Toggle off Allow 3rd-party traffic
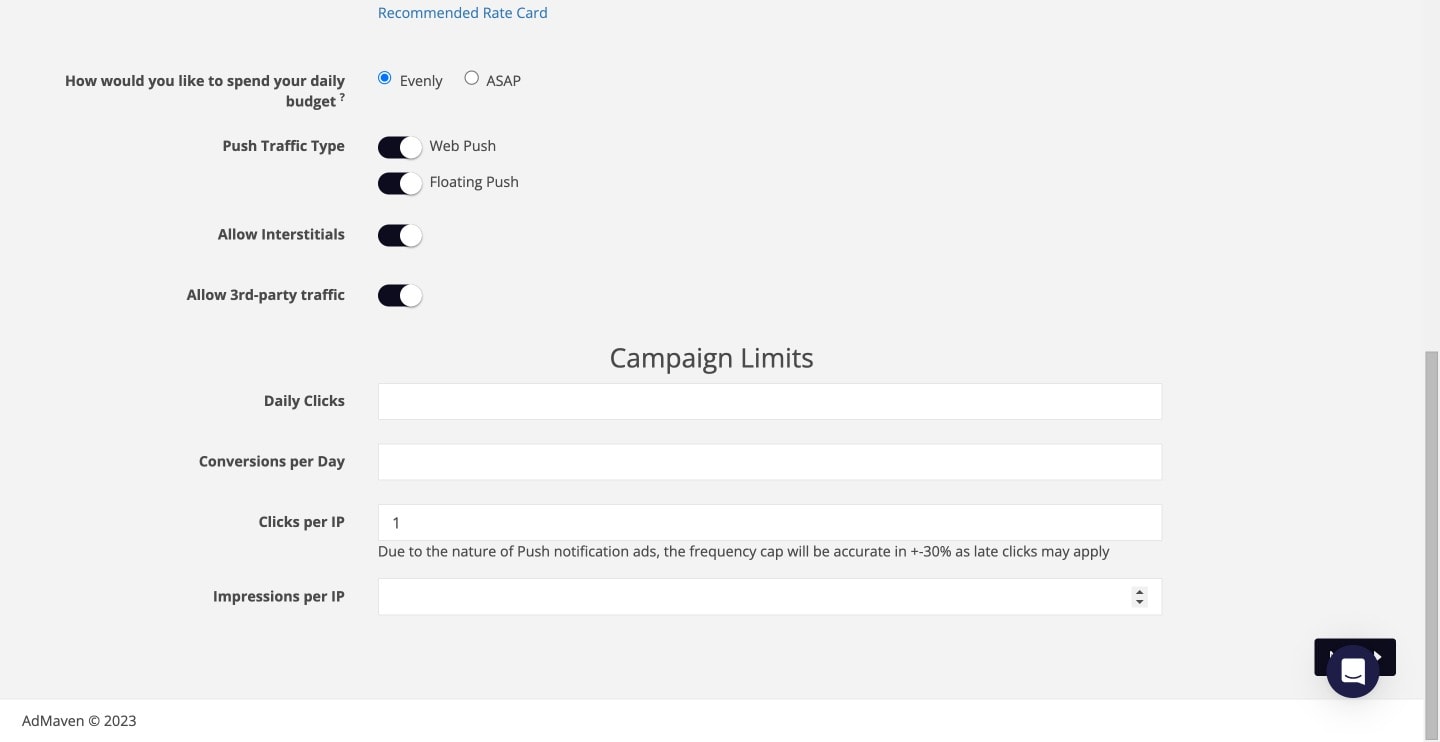 (400, 295)
